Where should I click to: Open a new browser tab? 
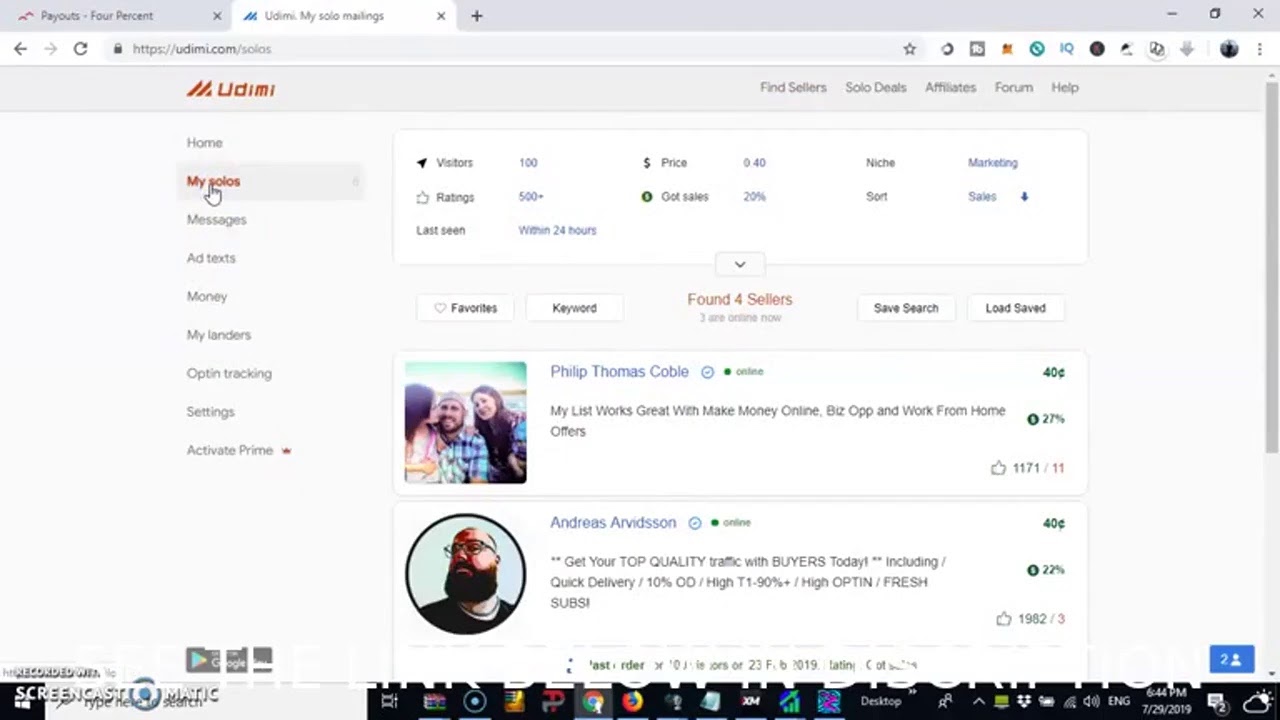tap(476, 16)
